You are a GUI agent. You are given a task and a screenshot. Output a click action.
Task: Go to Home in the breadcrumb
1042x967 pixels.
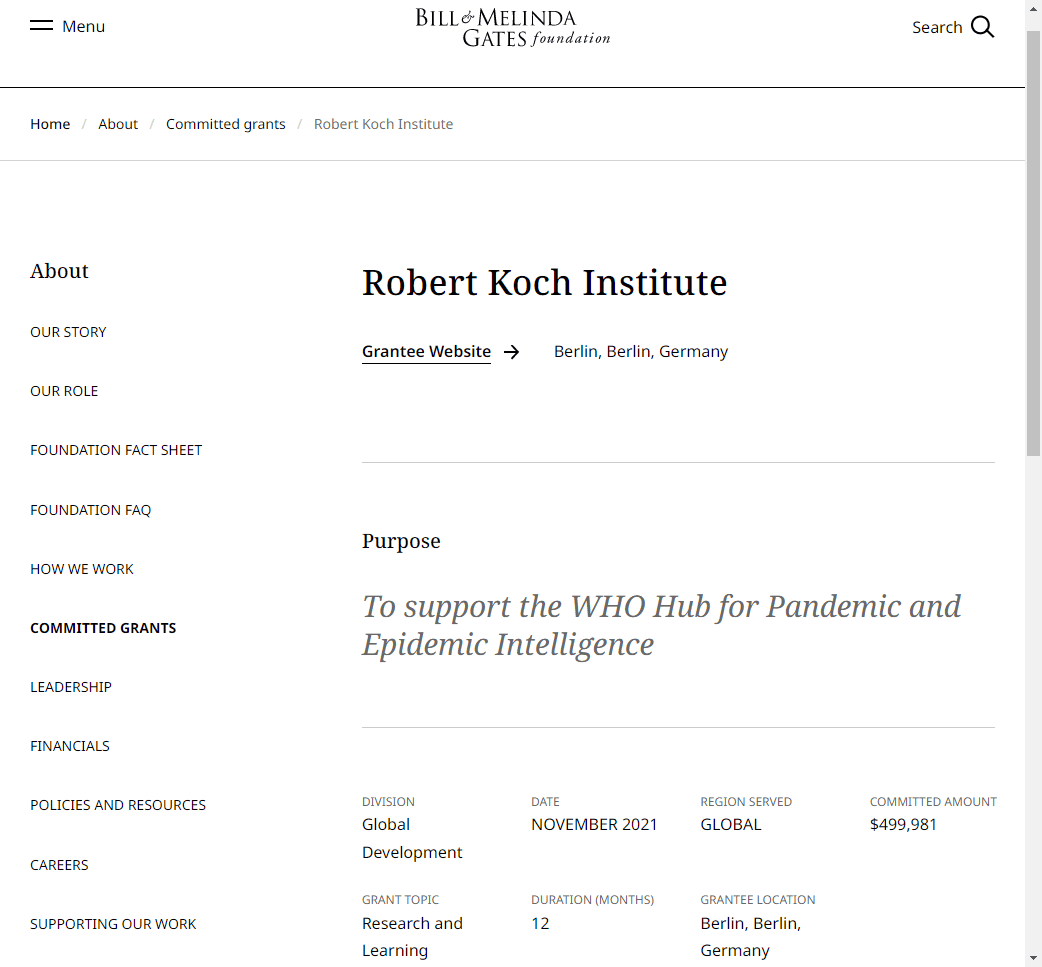pyautogui.click(x=50, y=124)
